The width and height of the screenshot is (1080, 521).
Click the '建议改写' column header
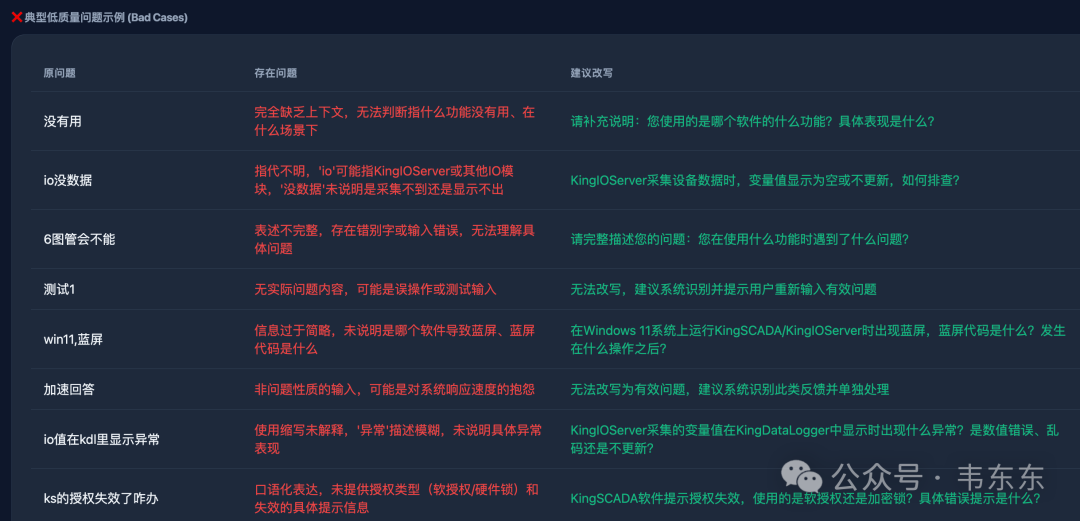coord(592,73)
